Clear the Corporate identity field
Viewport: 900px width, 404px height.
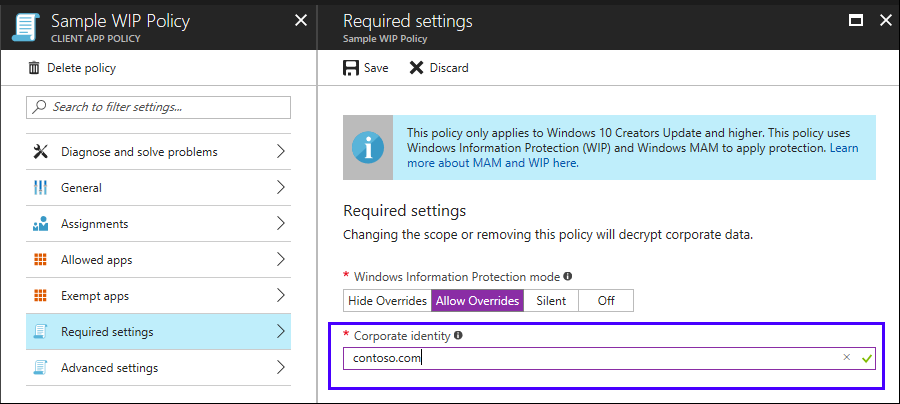pos(847,357)
